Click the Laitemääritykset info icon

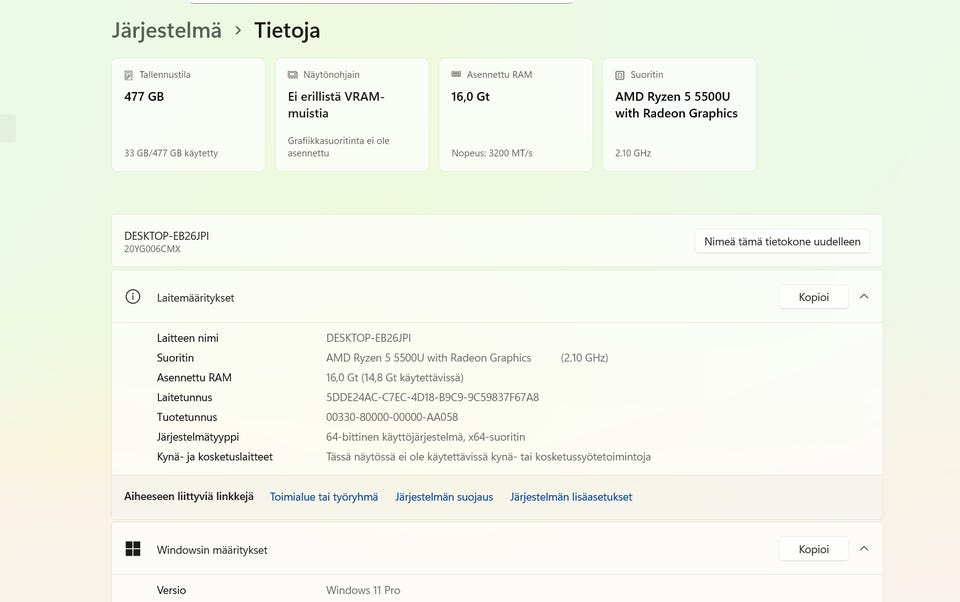click(133, 297)
